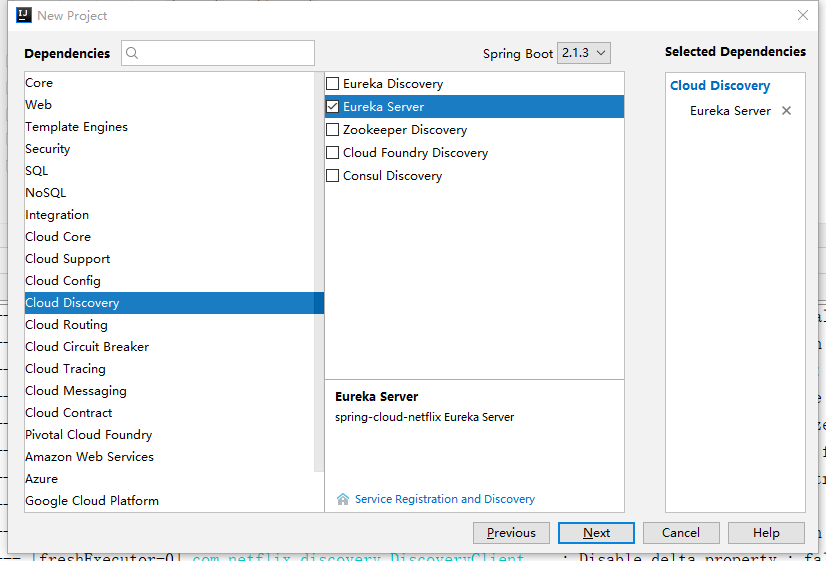Choose the Cloud Routing category
826x561 pixels.
[x=170, y=325]
